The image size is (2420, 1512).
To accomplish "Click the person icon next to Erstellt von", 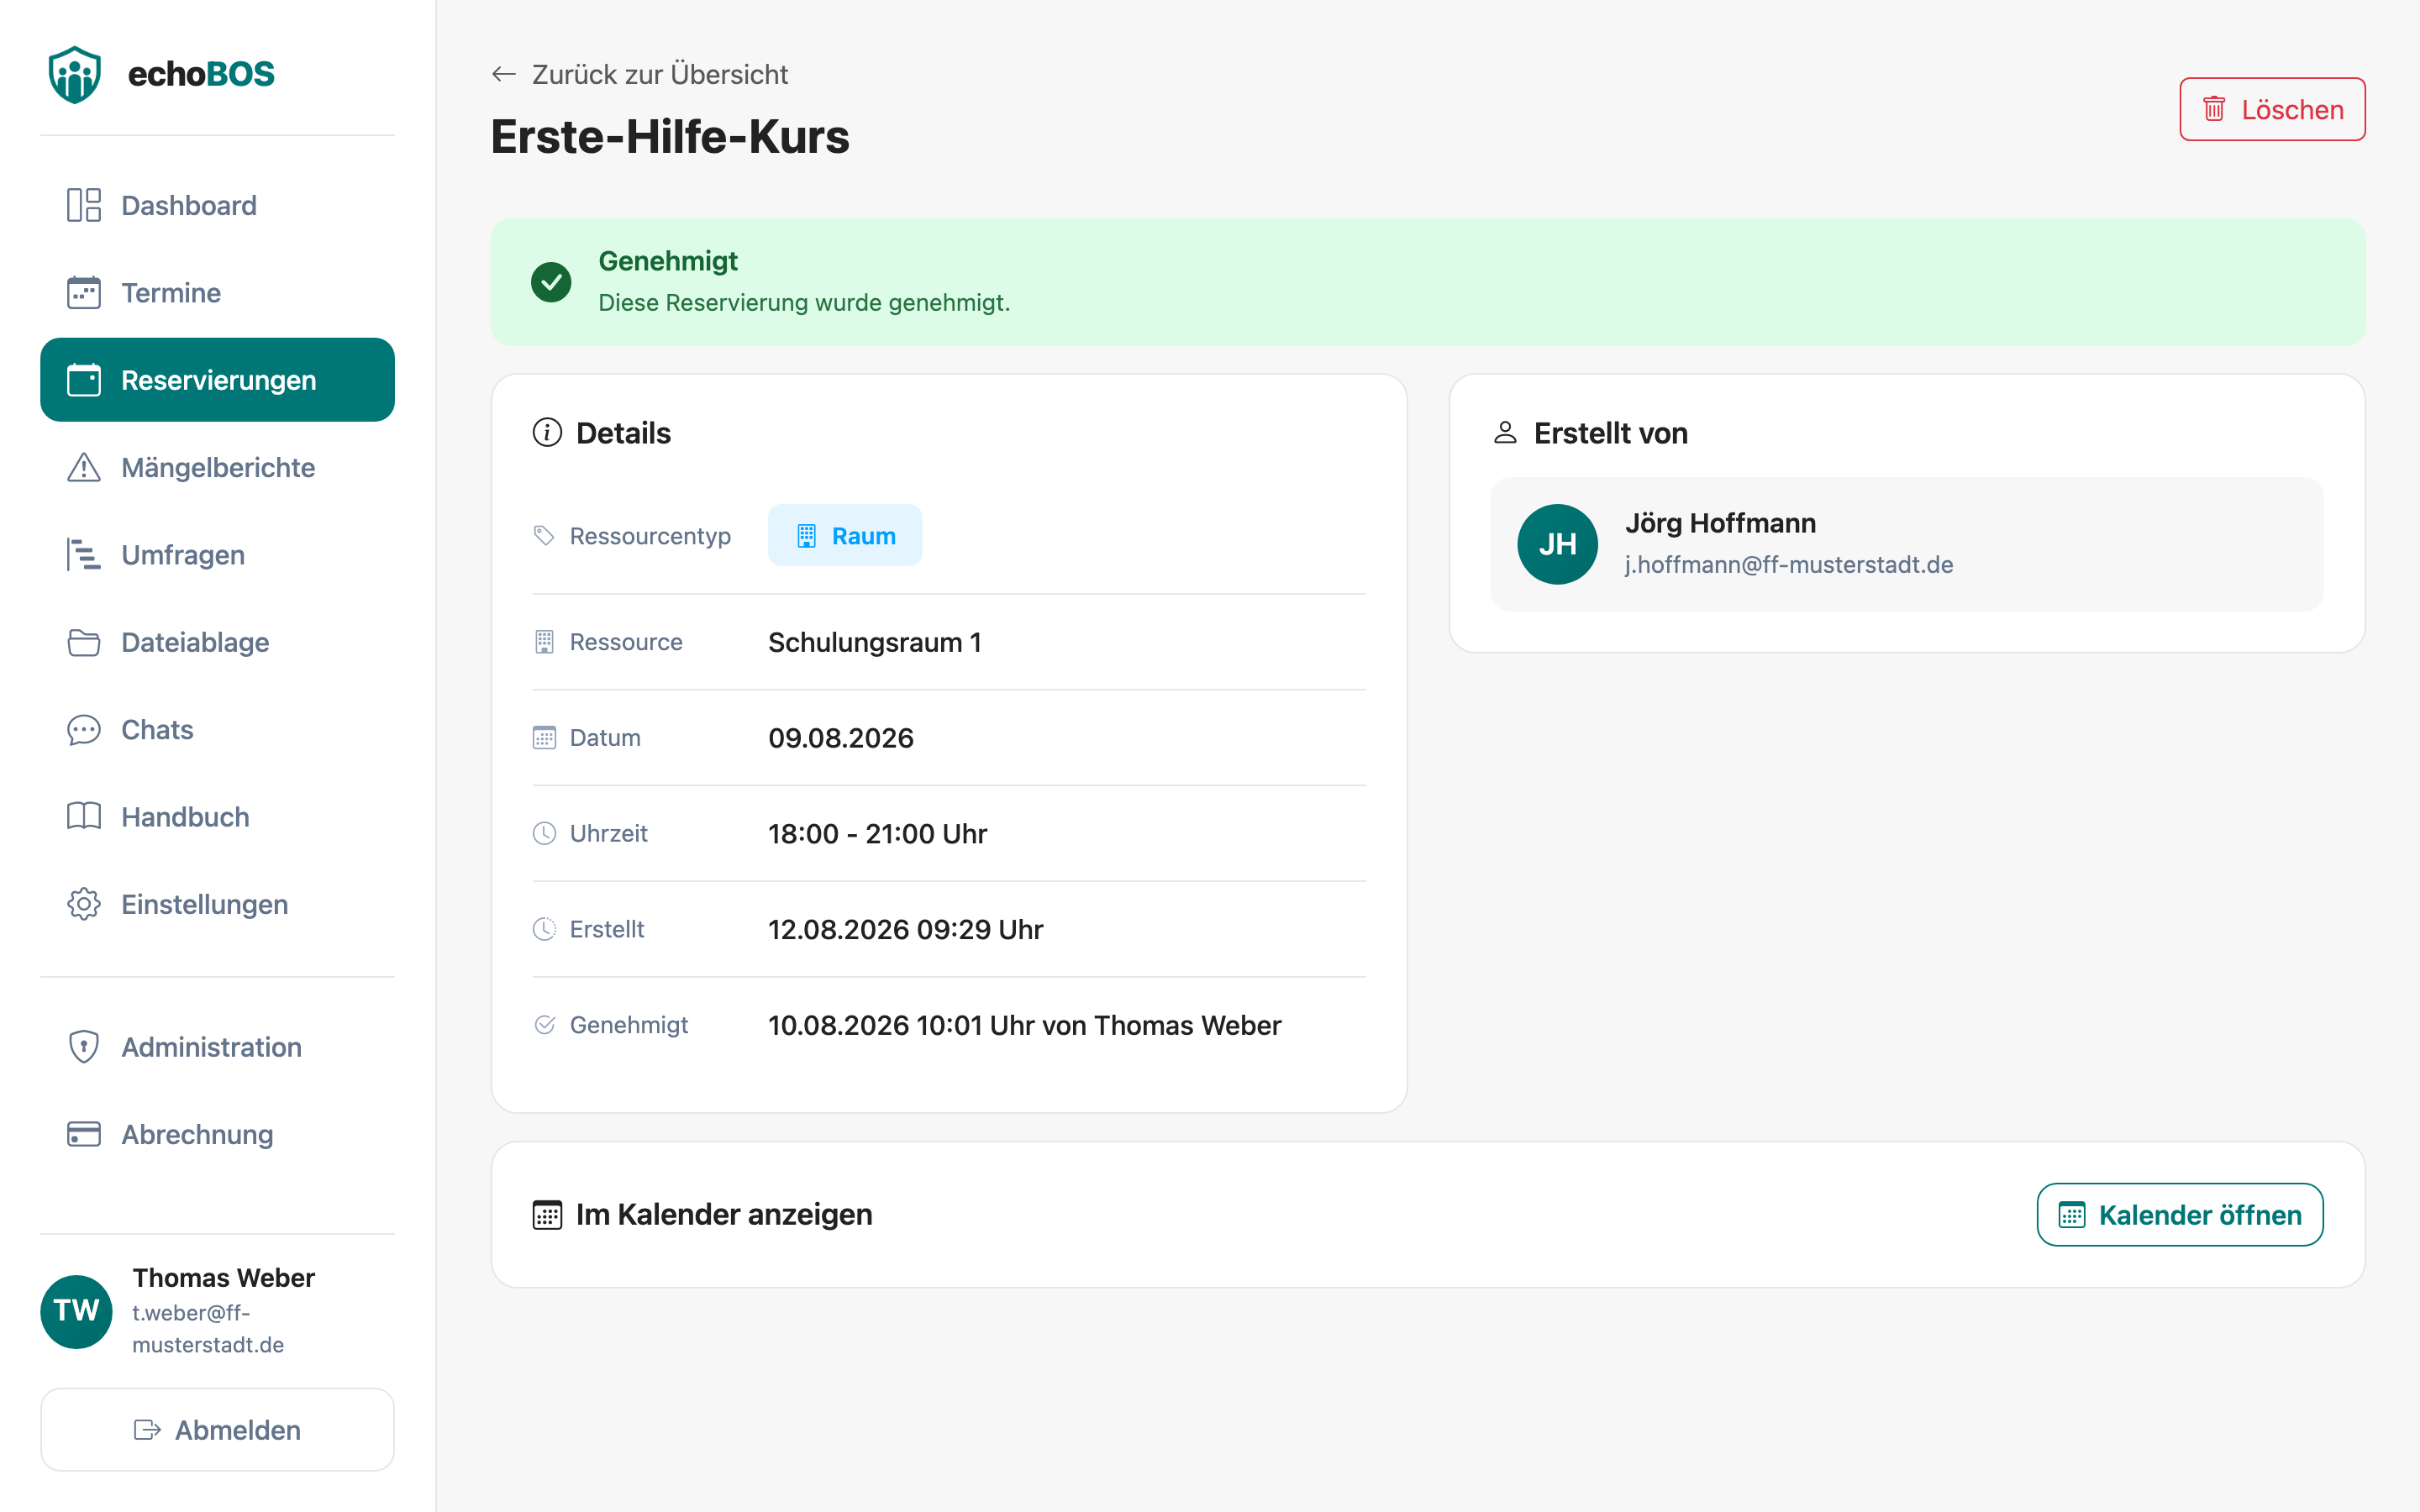I will click(x=1505, y=432).
